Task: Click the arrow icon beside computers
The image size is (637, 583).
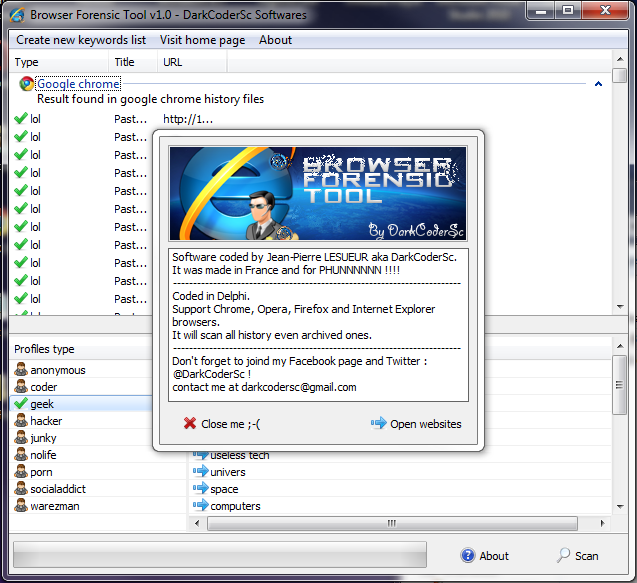Action: (x=201, y=505)
